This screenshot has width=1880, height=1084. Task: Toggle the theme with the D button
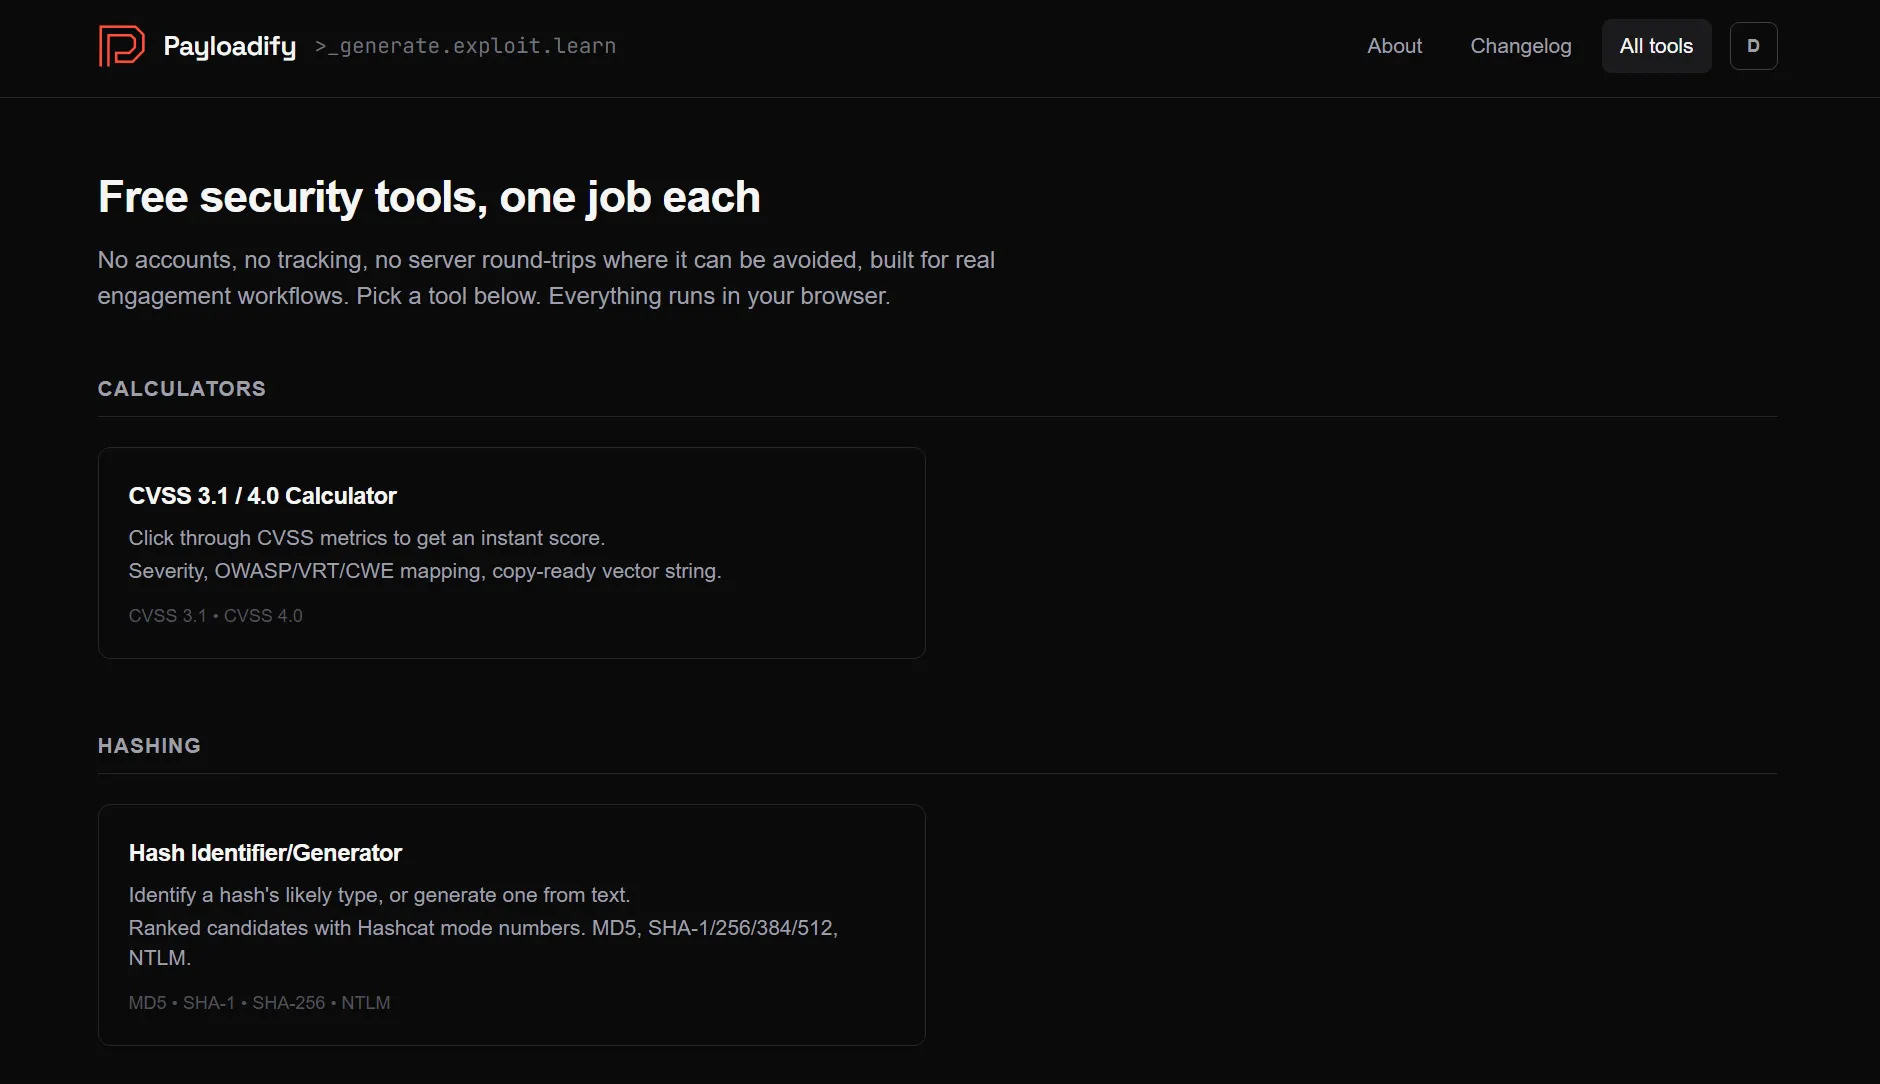[1753, 46]
